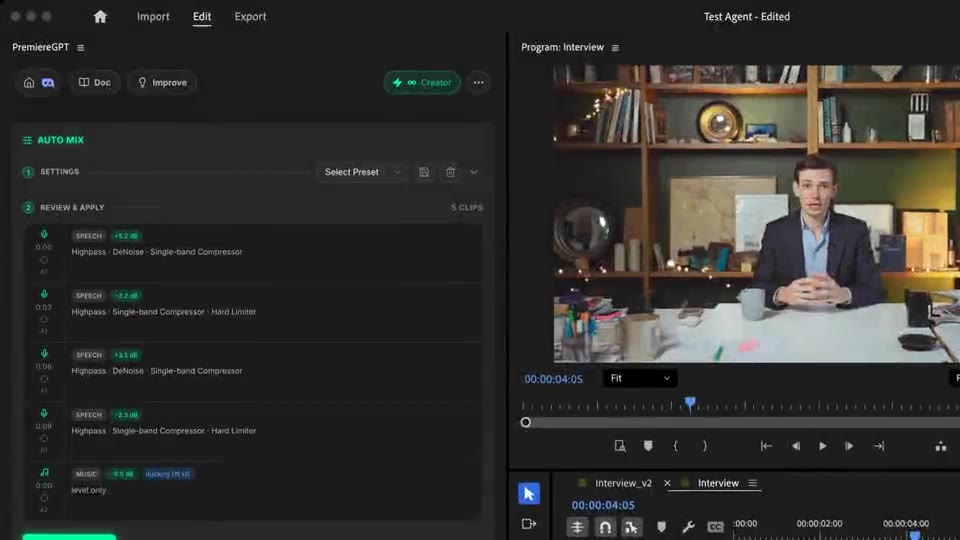Toggle linked selection in timeline
The height and width of the screenshot is (540, 960).
[631, 527]
